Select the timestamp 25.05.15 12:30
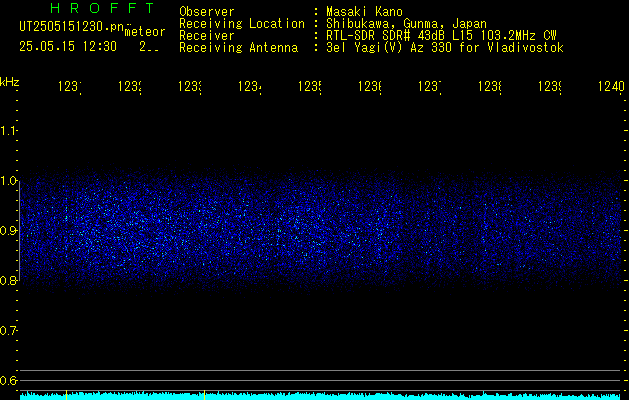The image size is (629, 400). 68,47
